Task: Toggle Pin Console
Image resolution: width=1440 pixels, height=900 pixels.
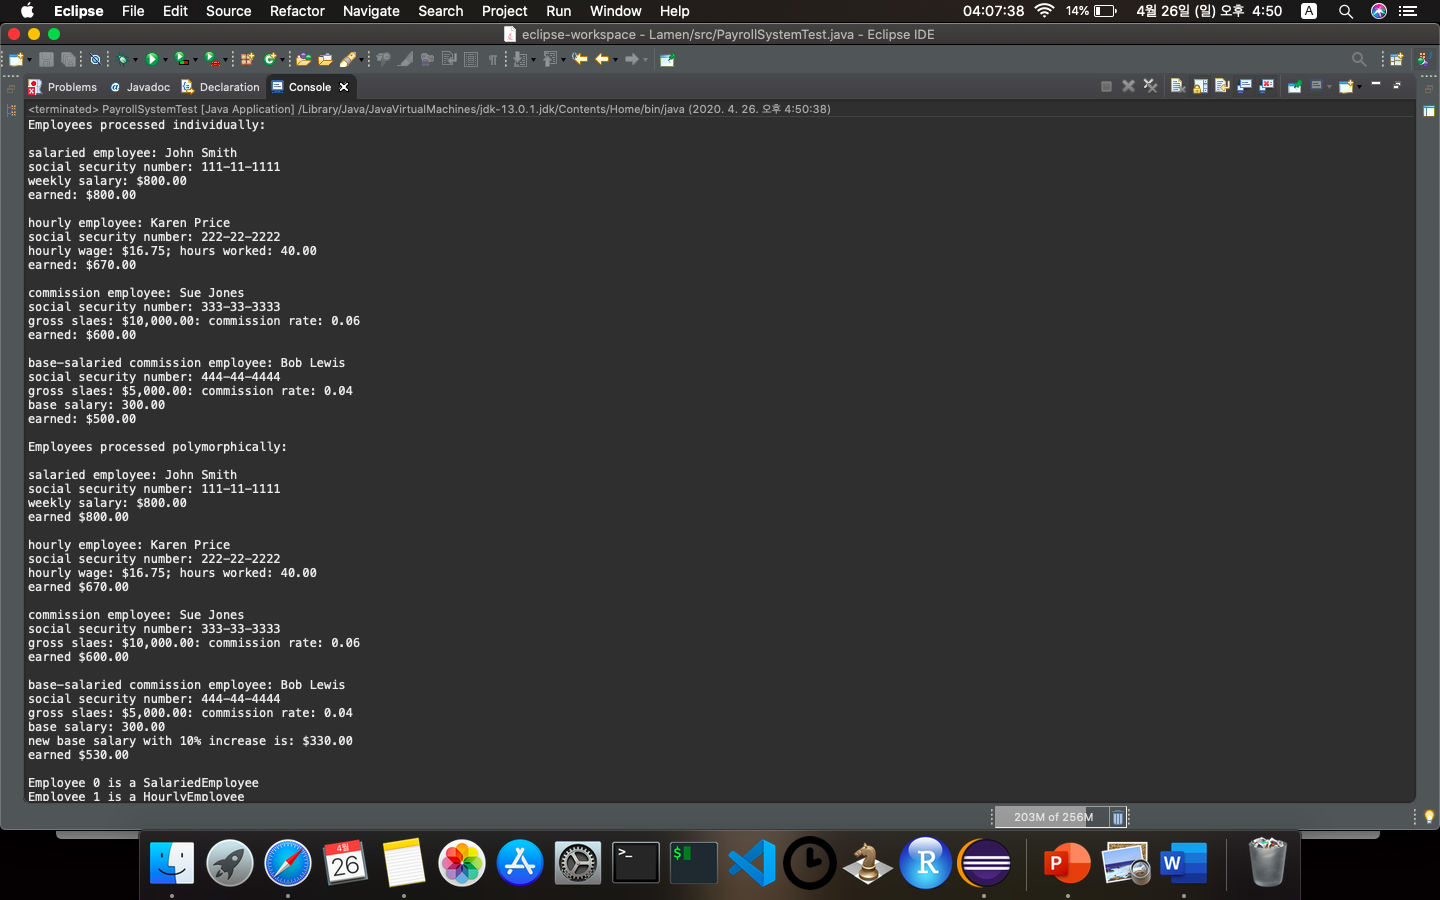Action: click(x=1294, y=86)
